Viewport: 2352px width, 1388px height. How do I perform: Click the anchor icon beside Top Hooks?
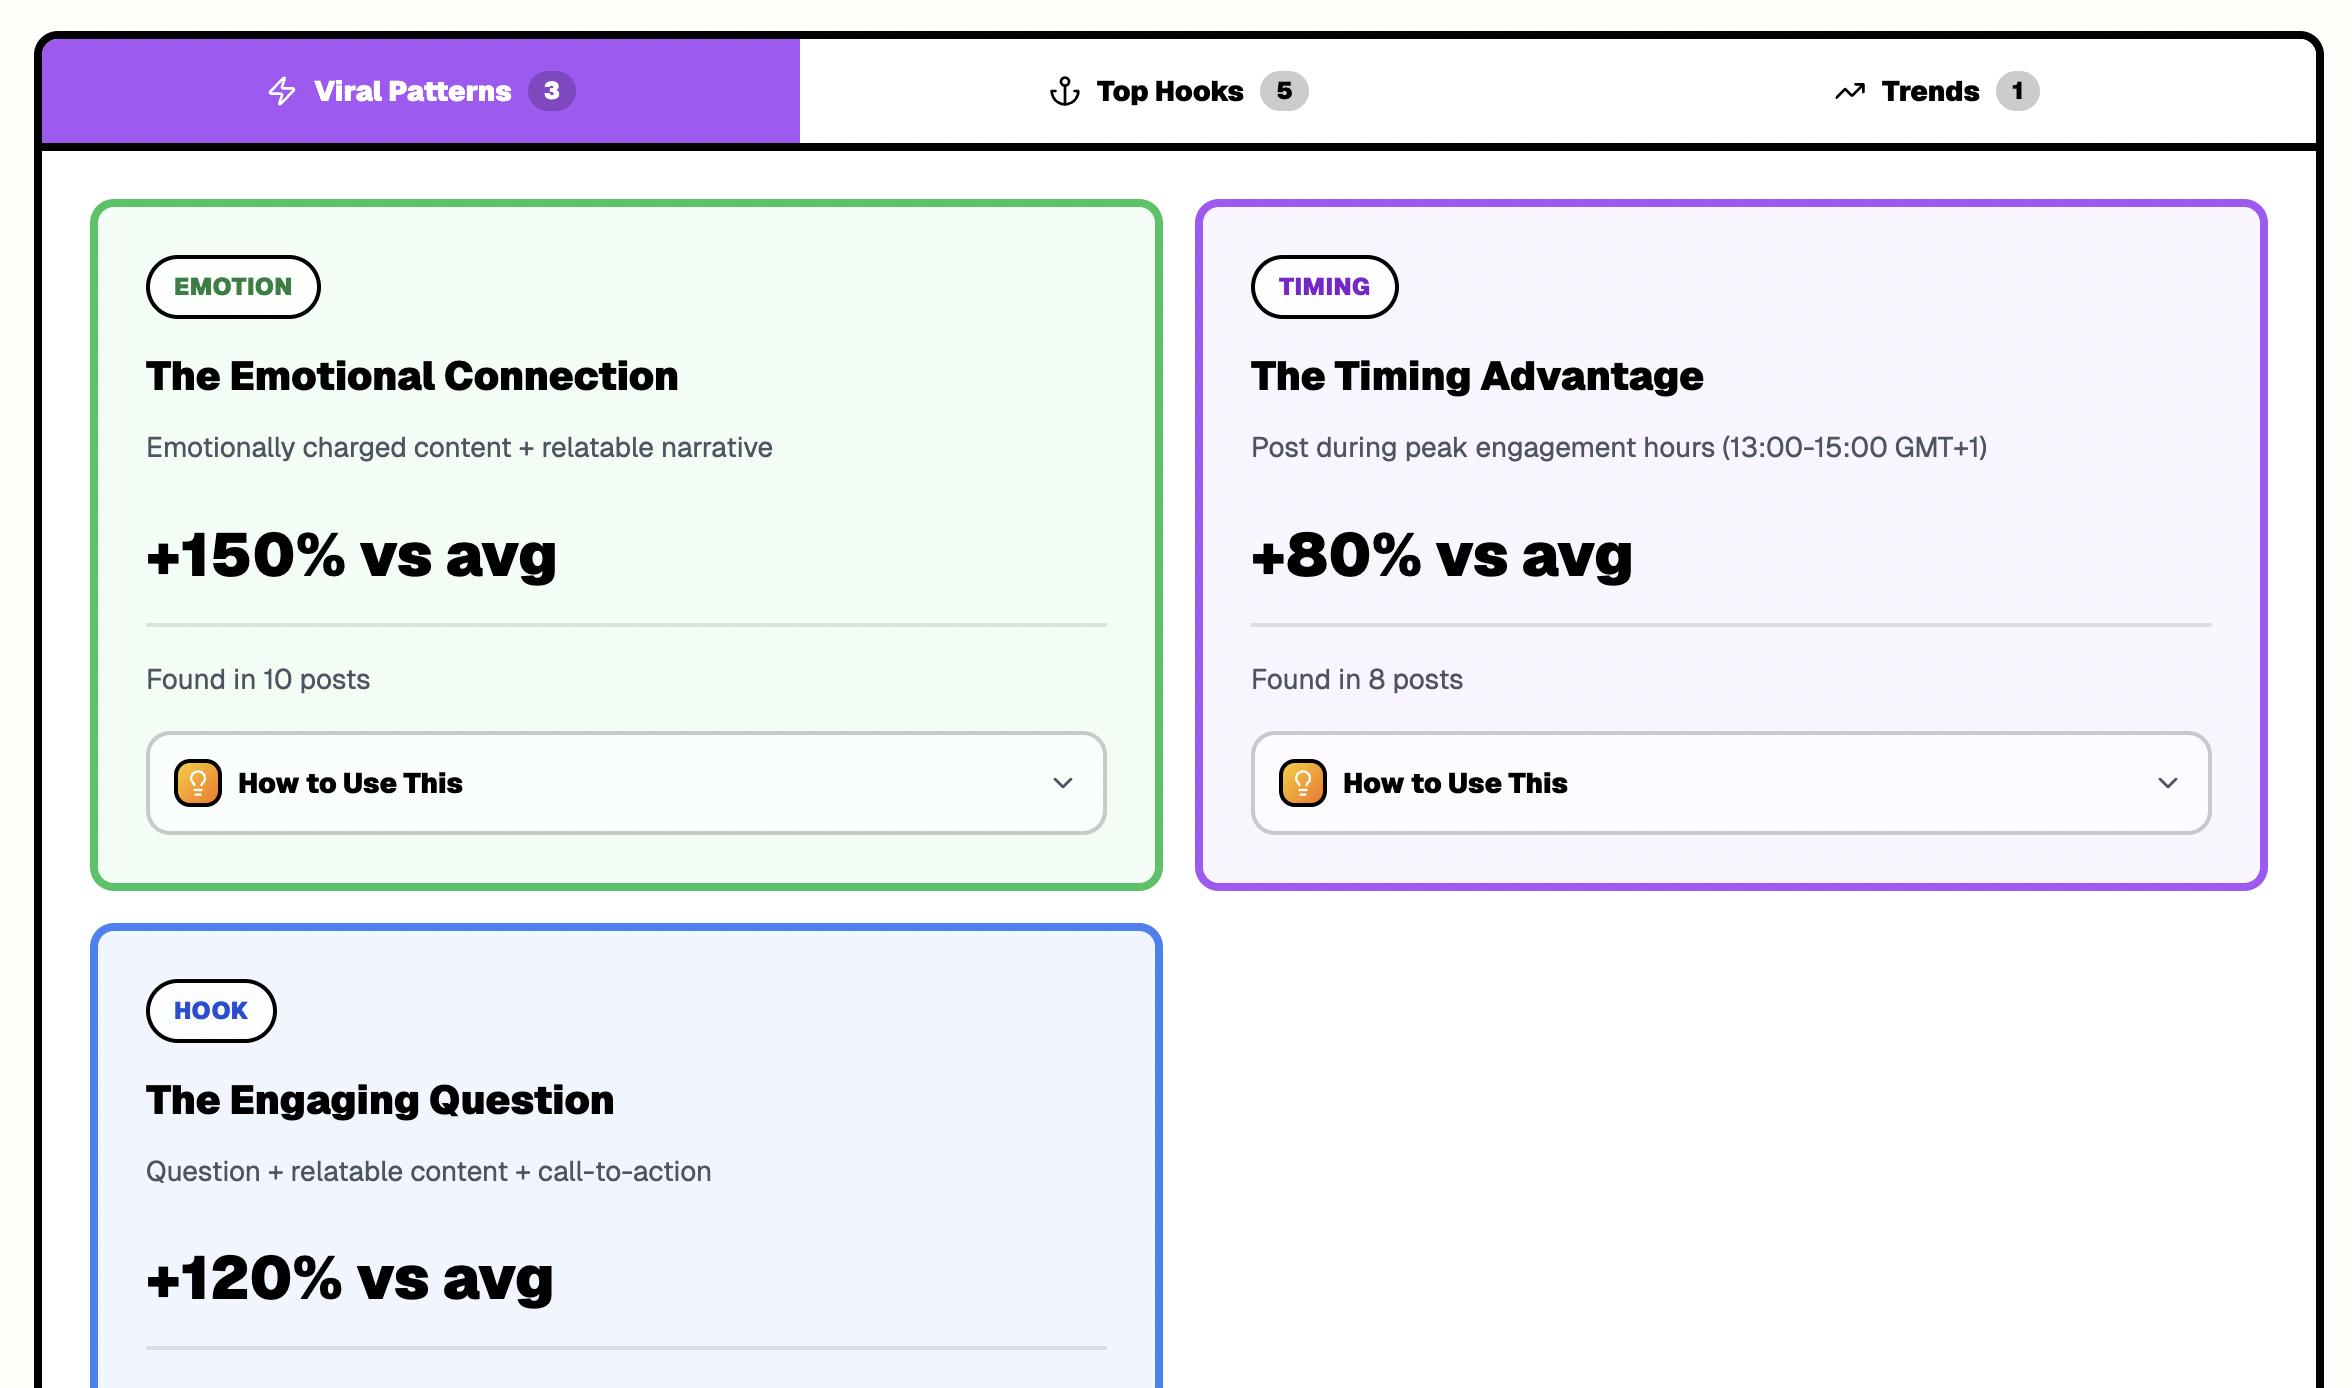coord(1063,90)
